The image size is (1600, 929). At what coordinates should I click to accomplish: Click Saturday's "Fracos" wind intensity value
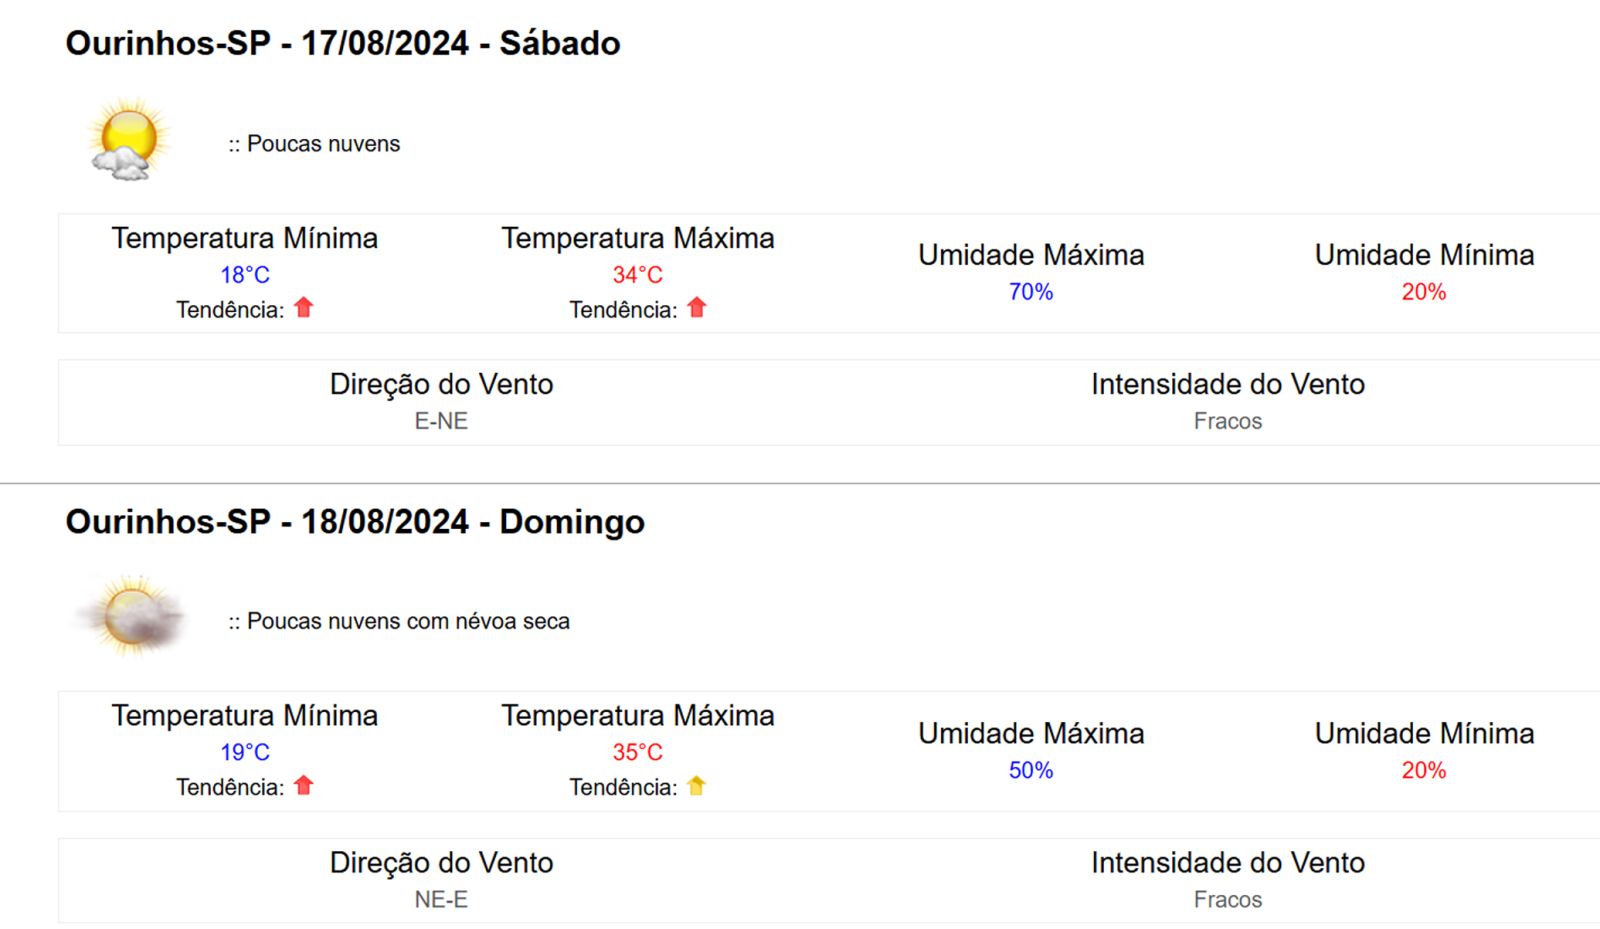(1228, 421)
